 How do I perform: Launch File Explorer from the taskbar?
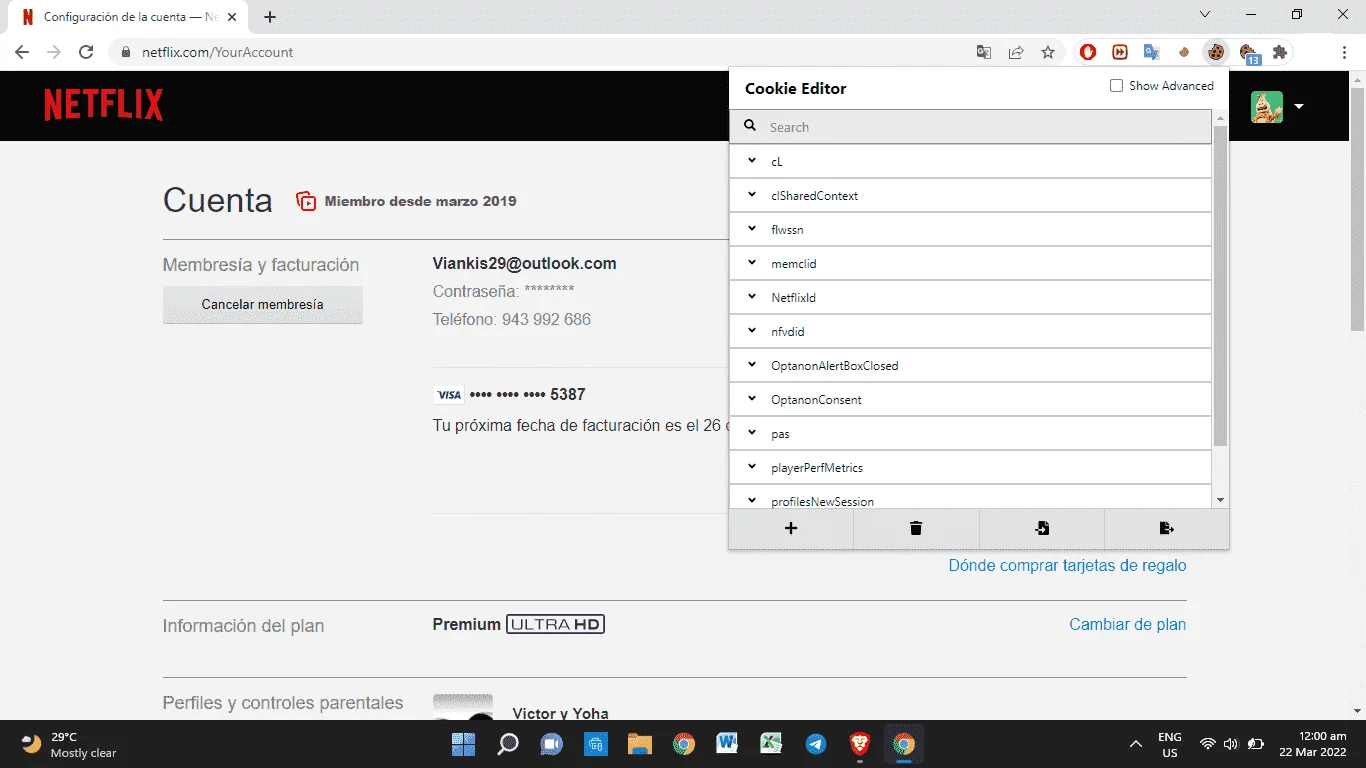pos(640,744)
